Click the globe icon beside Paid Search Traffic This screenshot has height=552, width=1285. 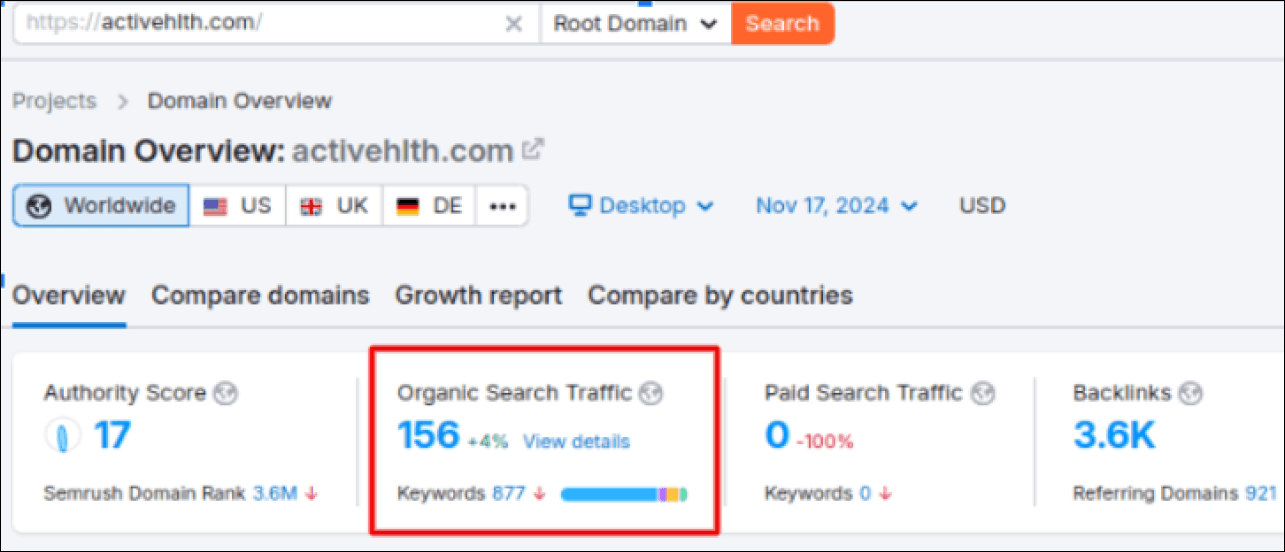pyautogui.click(x=983, y=393)
